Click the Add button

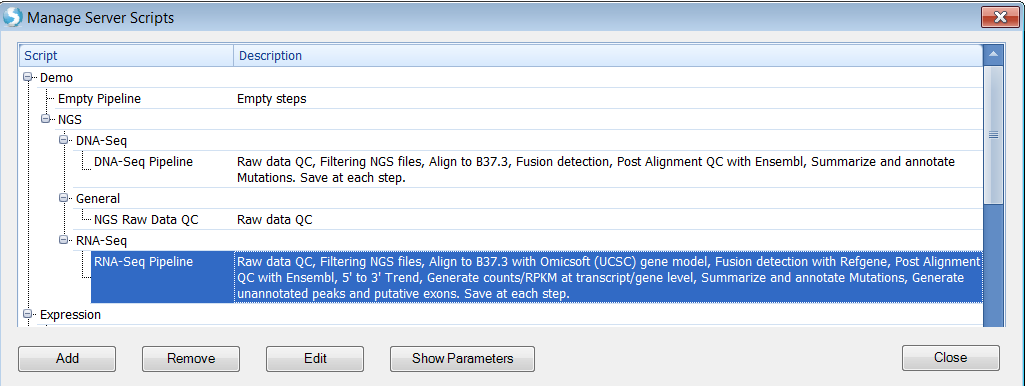pos(67,358)
